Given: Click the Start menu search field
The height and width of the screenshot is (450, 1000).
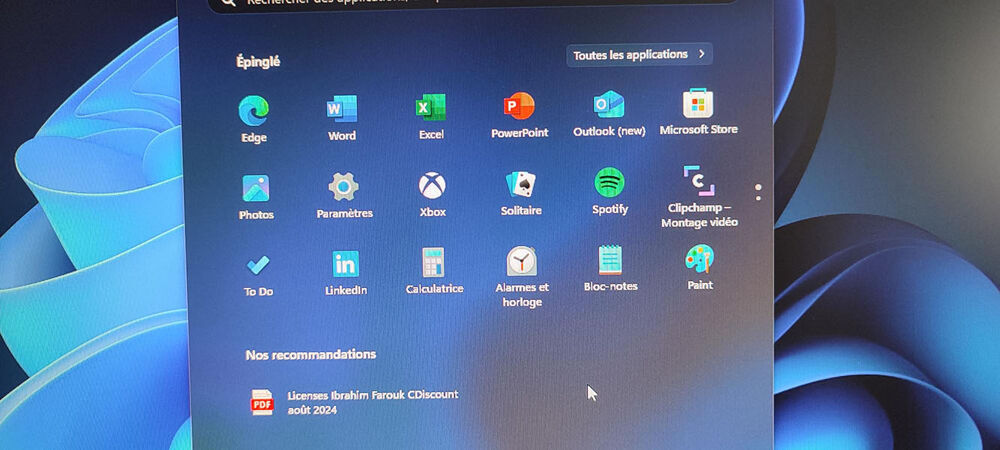Looking at the screenshot, I should [473, 2].
